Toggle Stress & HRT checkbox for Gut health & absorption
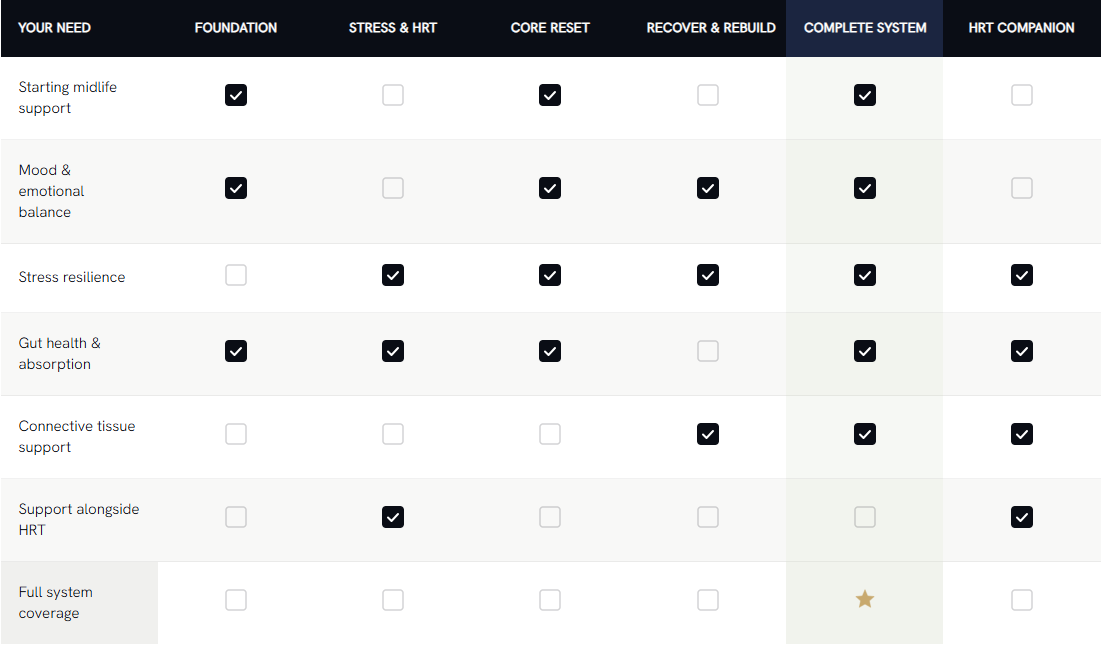1101x645 pixels. click(x=393, y=351)
